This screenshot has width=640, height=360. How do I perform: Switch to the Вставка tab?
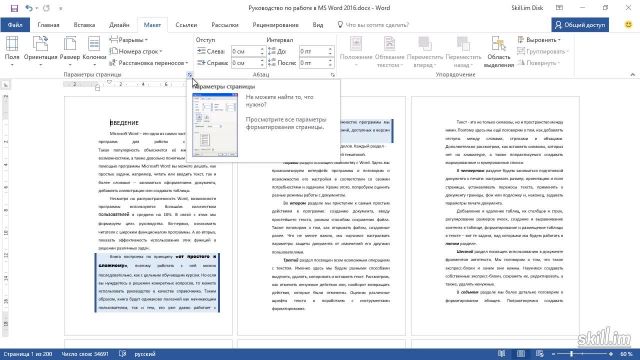84,25
